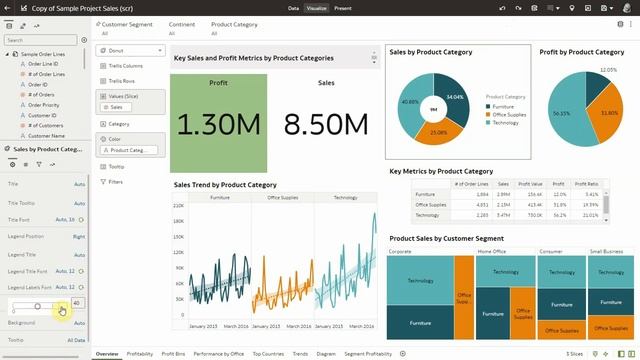This screenshot has width=640, height=360.
Task: Open the Segment Profitability canvas tab
Action: click(x=368, y=354)
